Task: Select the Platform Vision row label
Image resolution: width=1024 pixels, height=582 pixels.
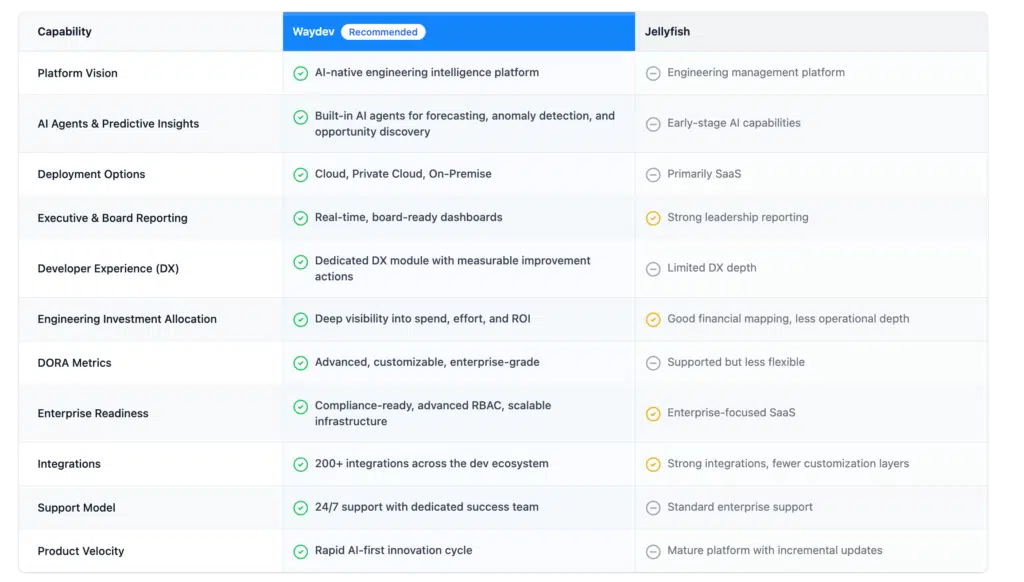Action: (77, 73)
